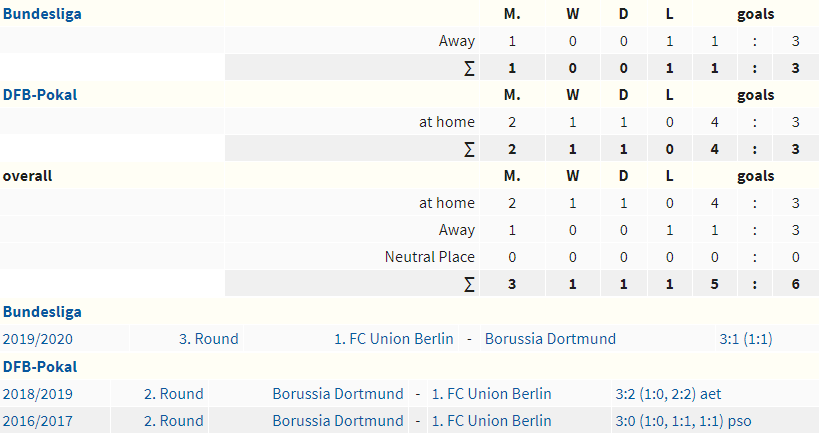Open the 2019/2020 season link
821x433 pixels.
(38, 339)
